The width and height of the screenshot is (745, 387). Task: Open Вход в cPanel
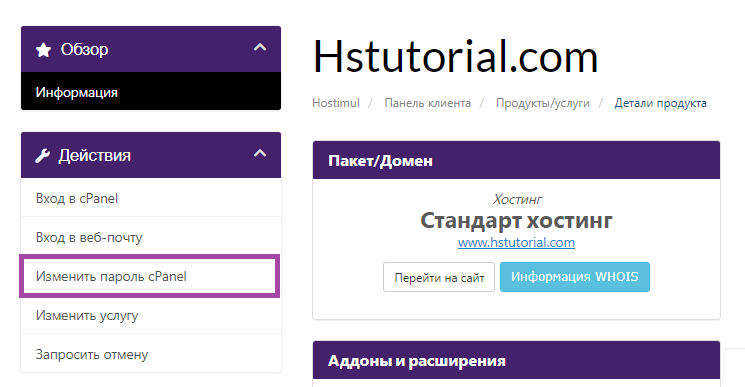click(151, 198)
